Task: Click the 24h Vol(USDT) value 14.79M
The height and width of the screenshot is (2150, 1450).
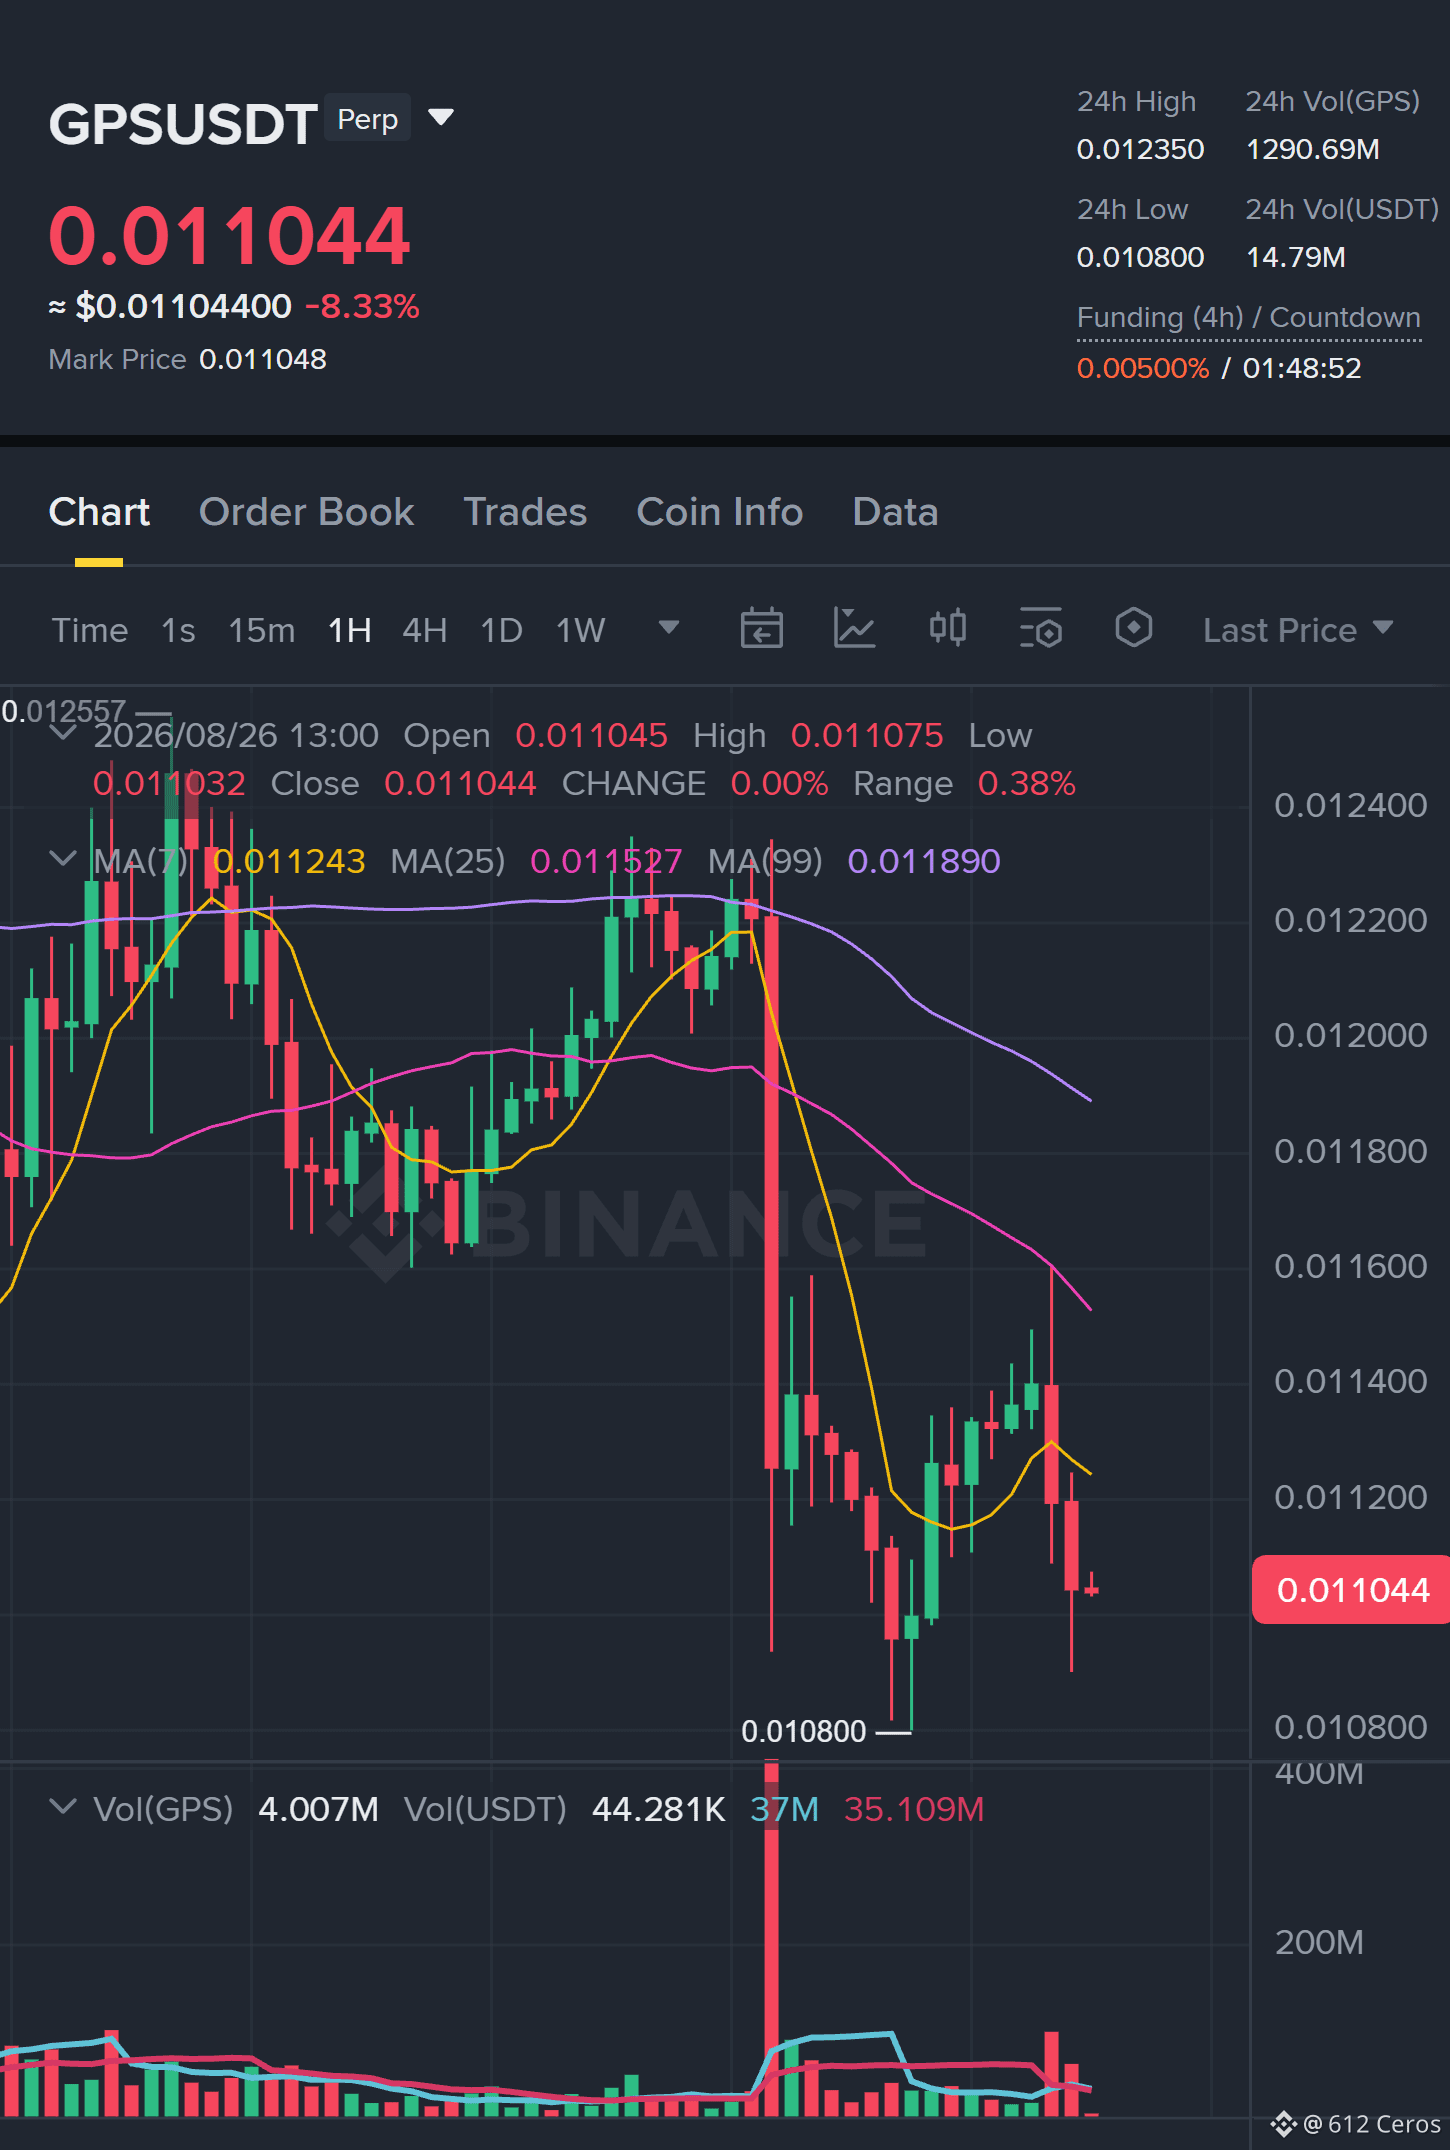Action: [1295, 258]
